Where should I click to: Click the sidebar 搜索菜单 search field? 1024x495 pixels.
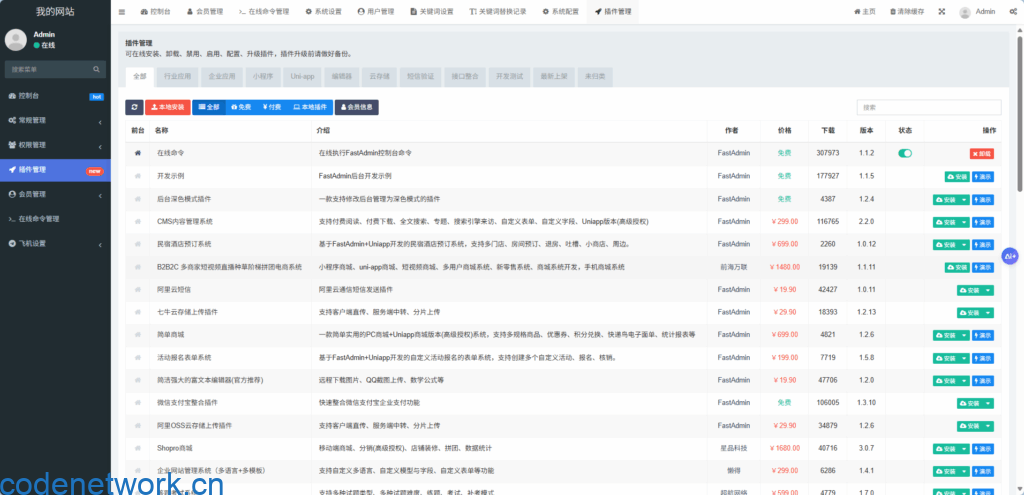coord(47,69)
